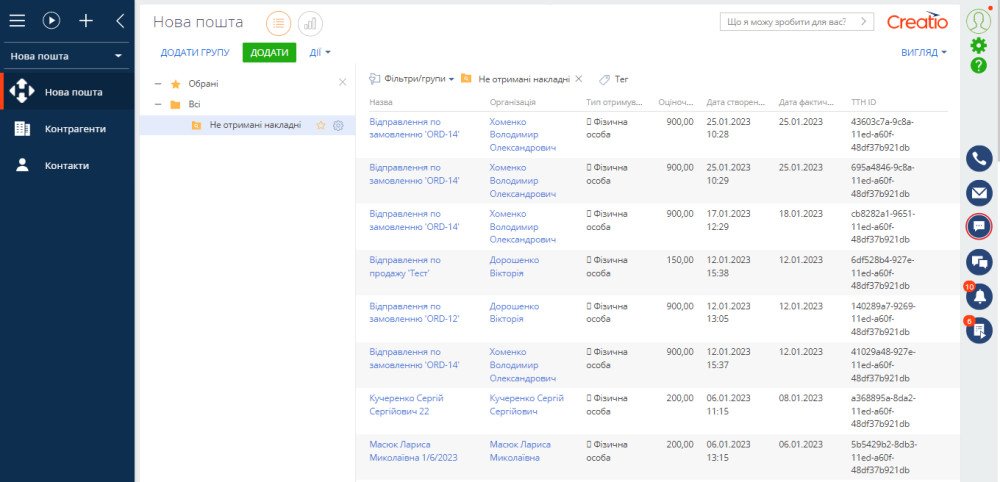Open organization link 'Кучеренко Сергій Сергійович'

pyautogui.click(x=527, y=405)
